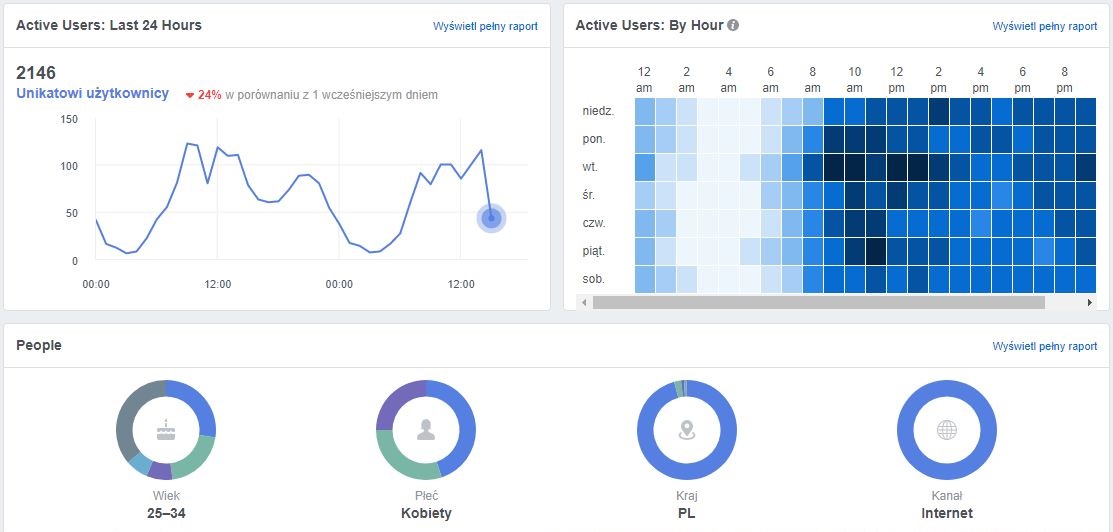The width and height of the screenshot is (1113, 532).
Task: Click the highlighted data point on line chart
Action: pyautogui.click(x=491, y=218)
